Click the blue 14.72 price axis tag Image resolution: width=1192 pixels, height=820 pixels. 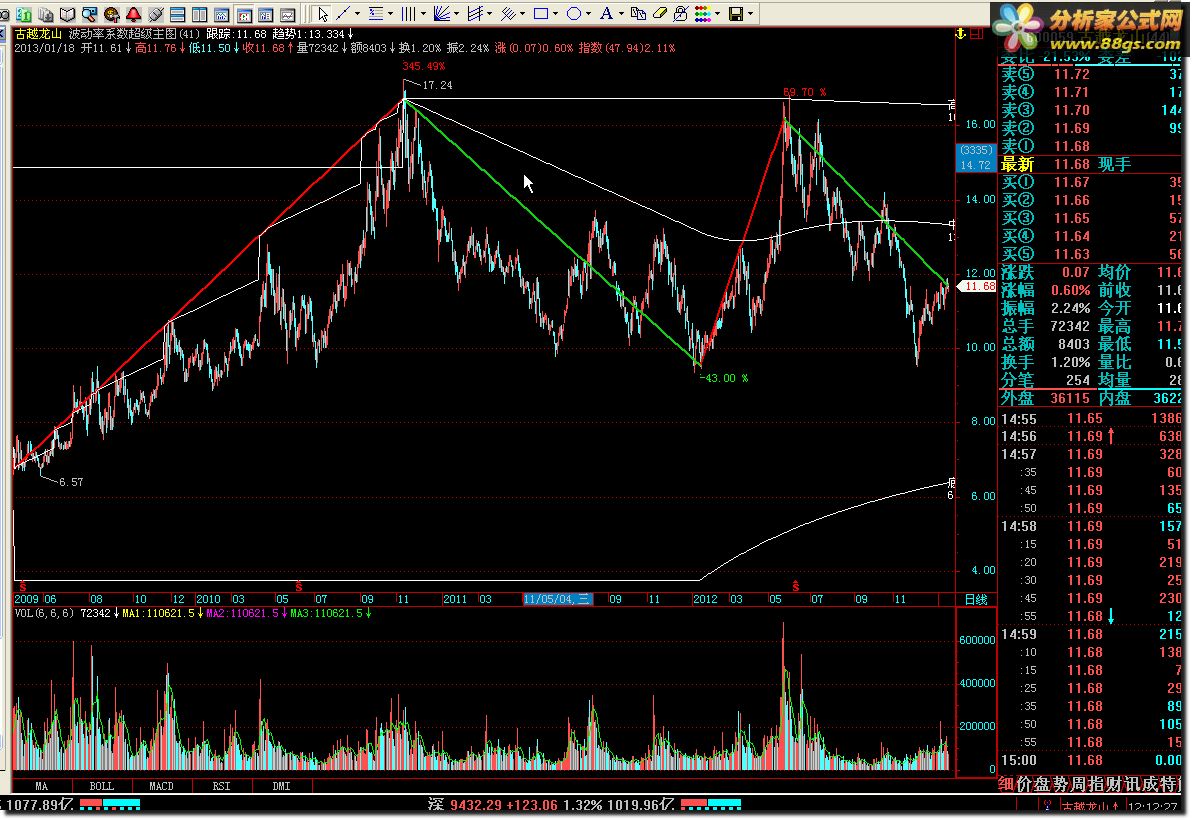pyautogui.click(x=975, y=165)
